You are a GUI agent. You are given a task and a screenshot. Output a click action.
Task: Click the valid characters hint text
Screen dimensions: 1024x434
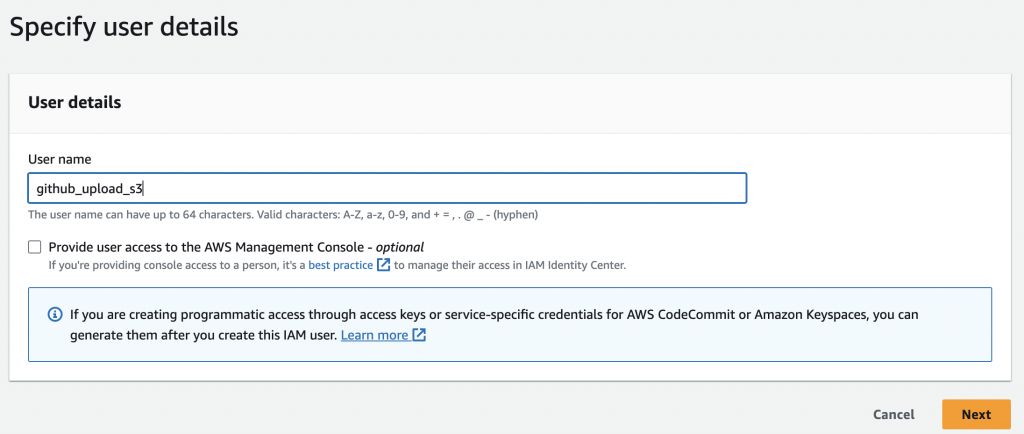coord(288,214)
